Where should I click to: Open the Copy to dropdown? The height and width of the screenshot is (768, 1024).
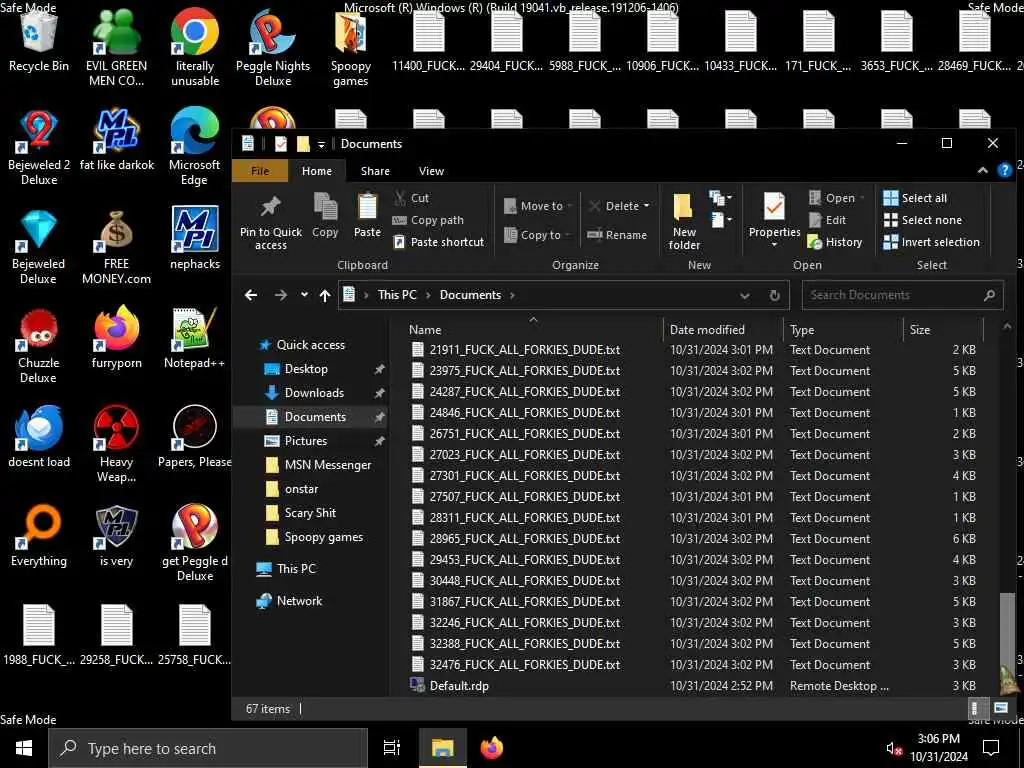click(538, 234)
